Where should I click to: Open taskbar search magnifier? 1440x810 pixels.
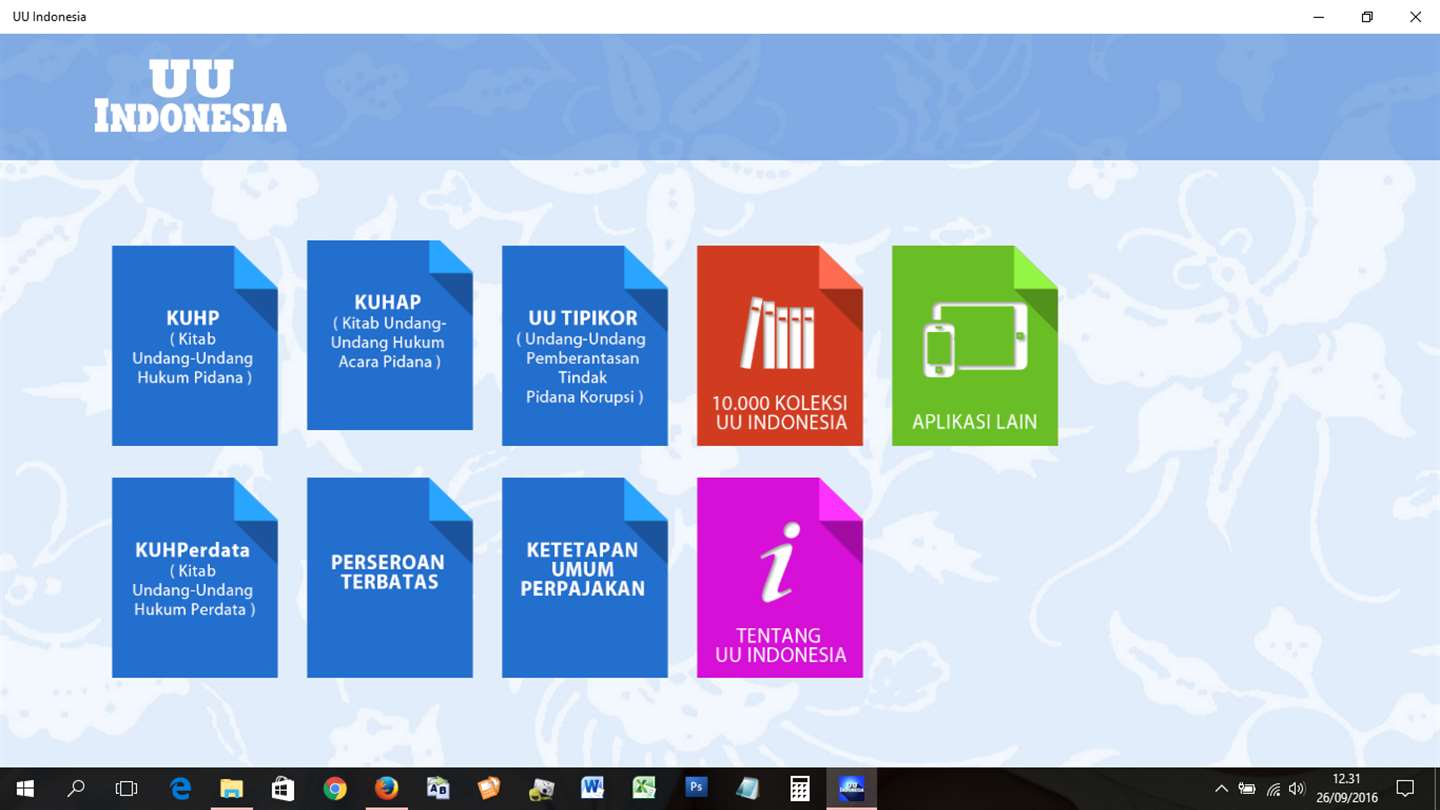point(75,789)
